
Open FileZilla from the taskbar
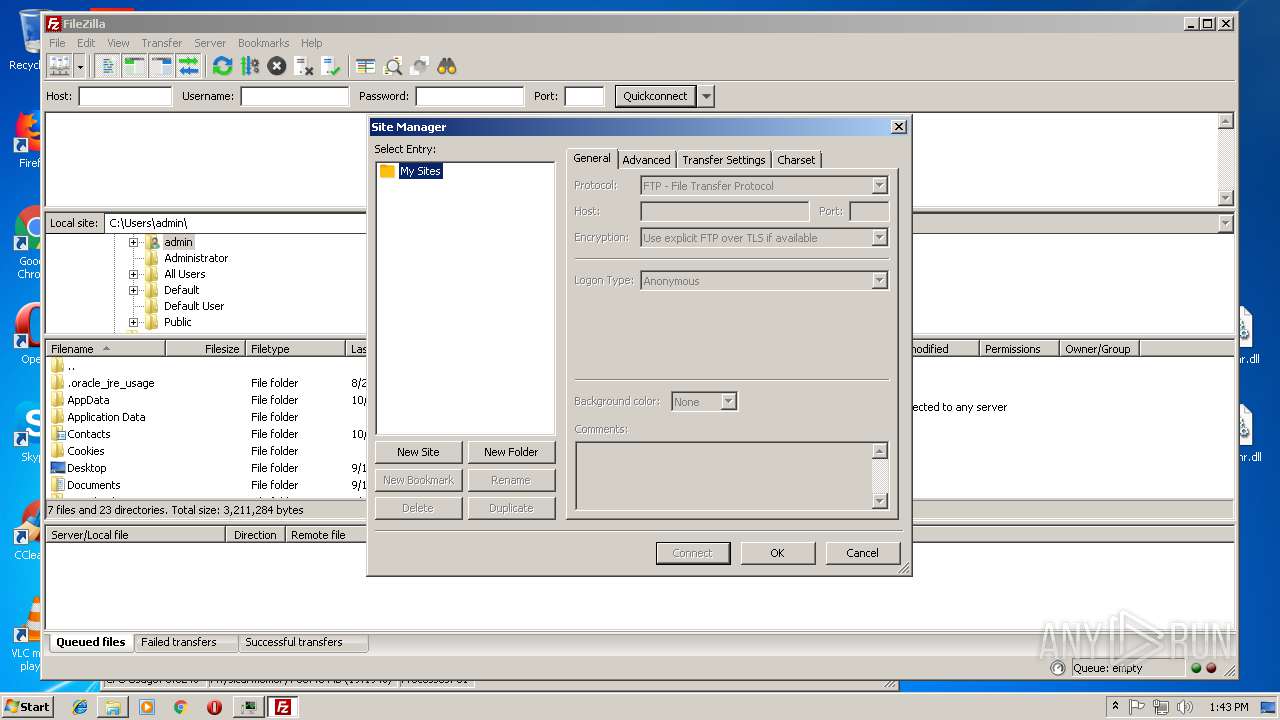click(x=283, y=707)
